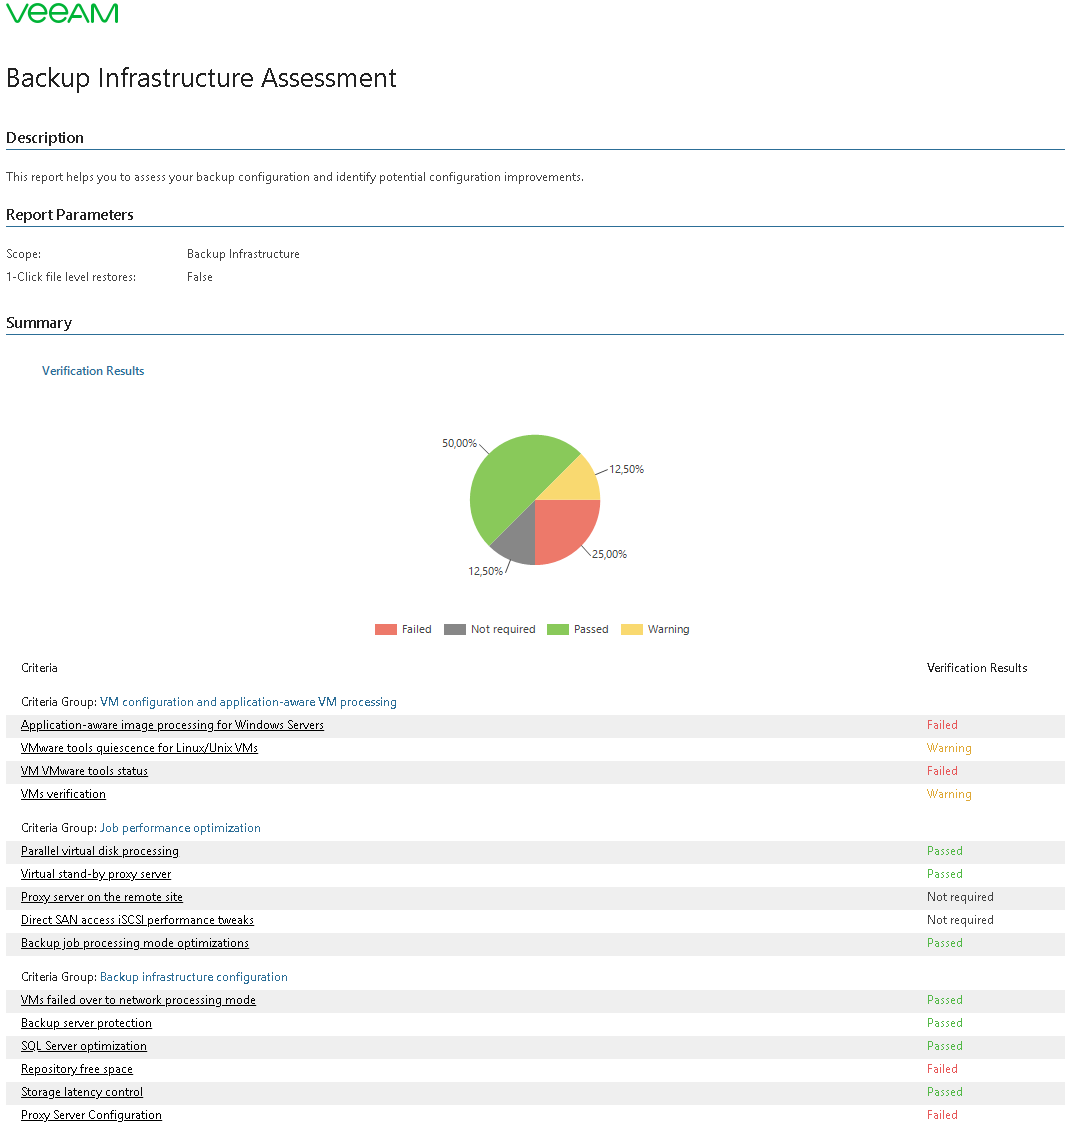
Task: Select the green Passed pie slice
Action: (510, 480)
